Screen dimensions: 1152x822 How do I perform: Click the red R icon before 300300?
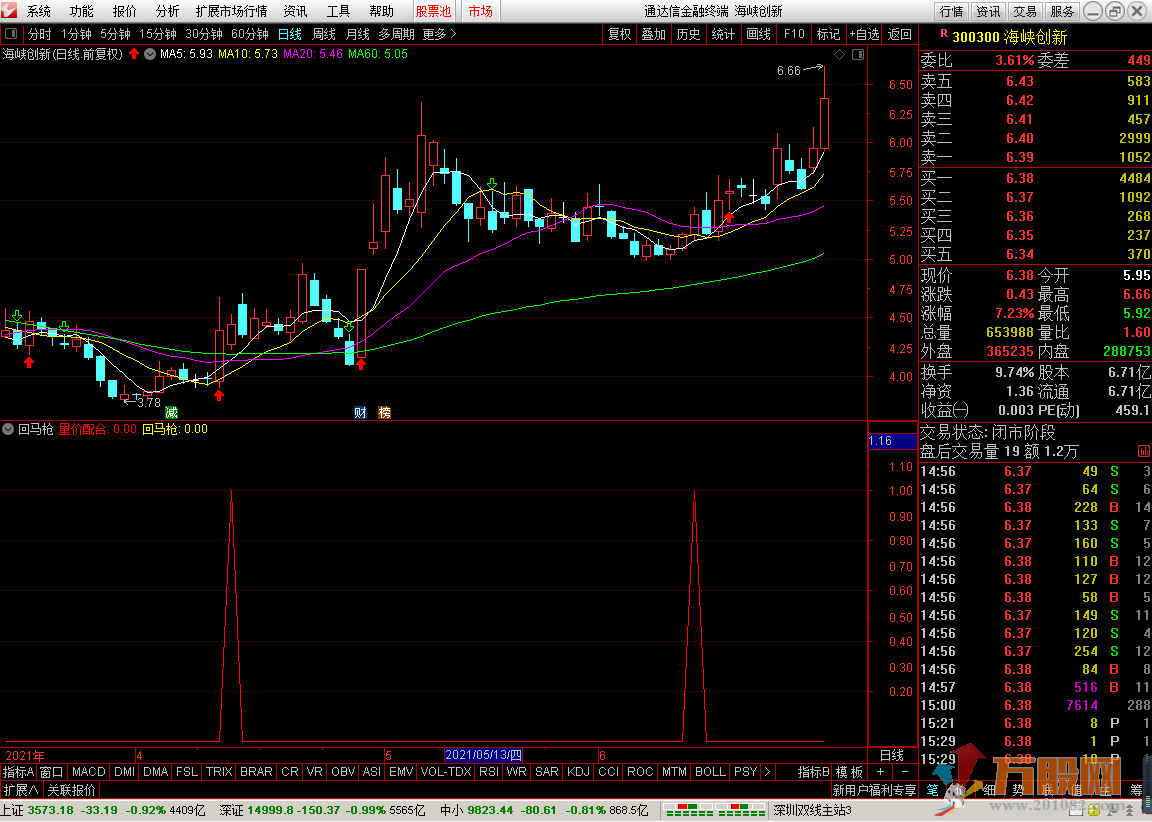(943, 35)
